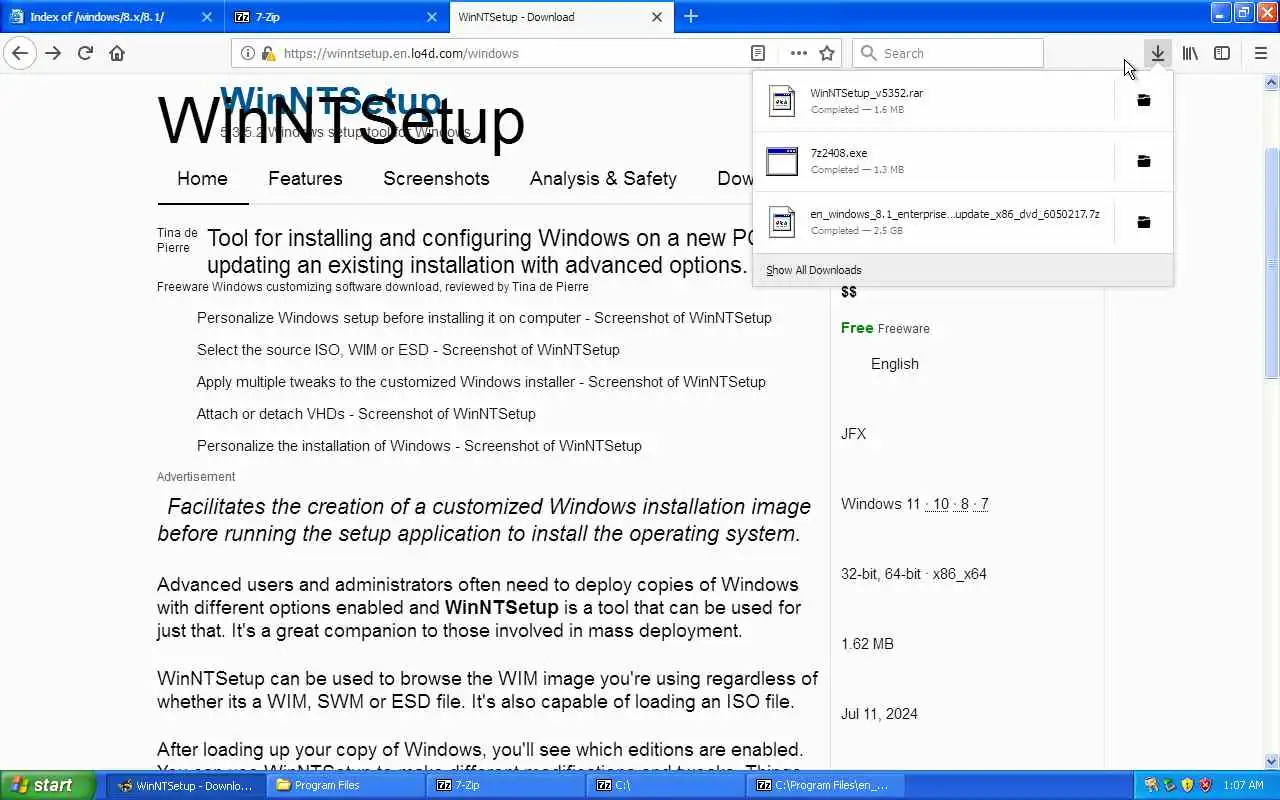The height and width of the screenshot is (800, 1280).
Task: Switch to WinNTSetup - Download taskbar window
Action: coord(186,785)
